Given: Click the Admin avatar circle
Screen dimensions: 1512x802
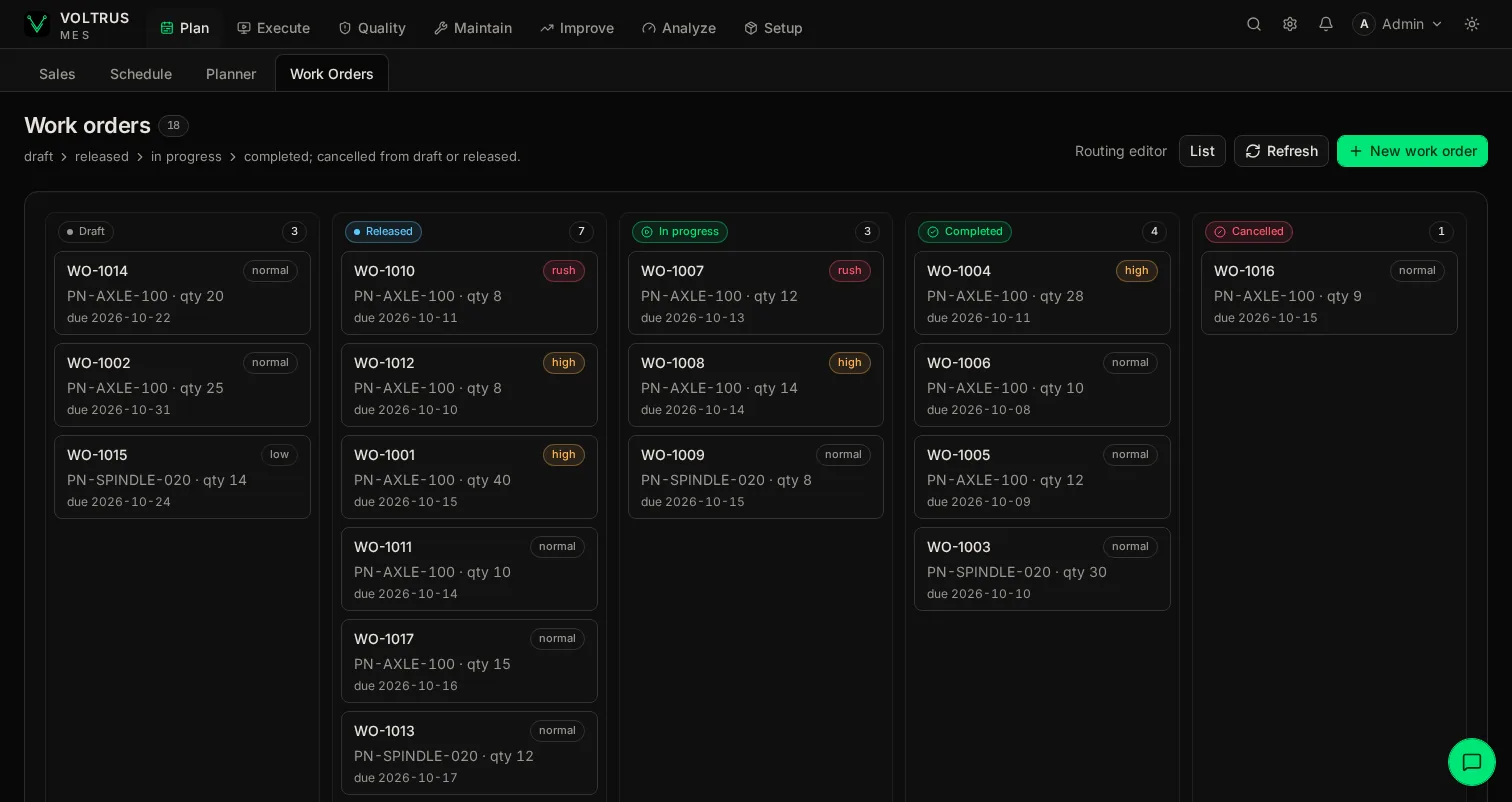Looking at the screenshot, I should click(1364, 24).
